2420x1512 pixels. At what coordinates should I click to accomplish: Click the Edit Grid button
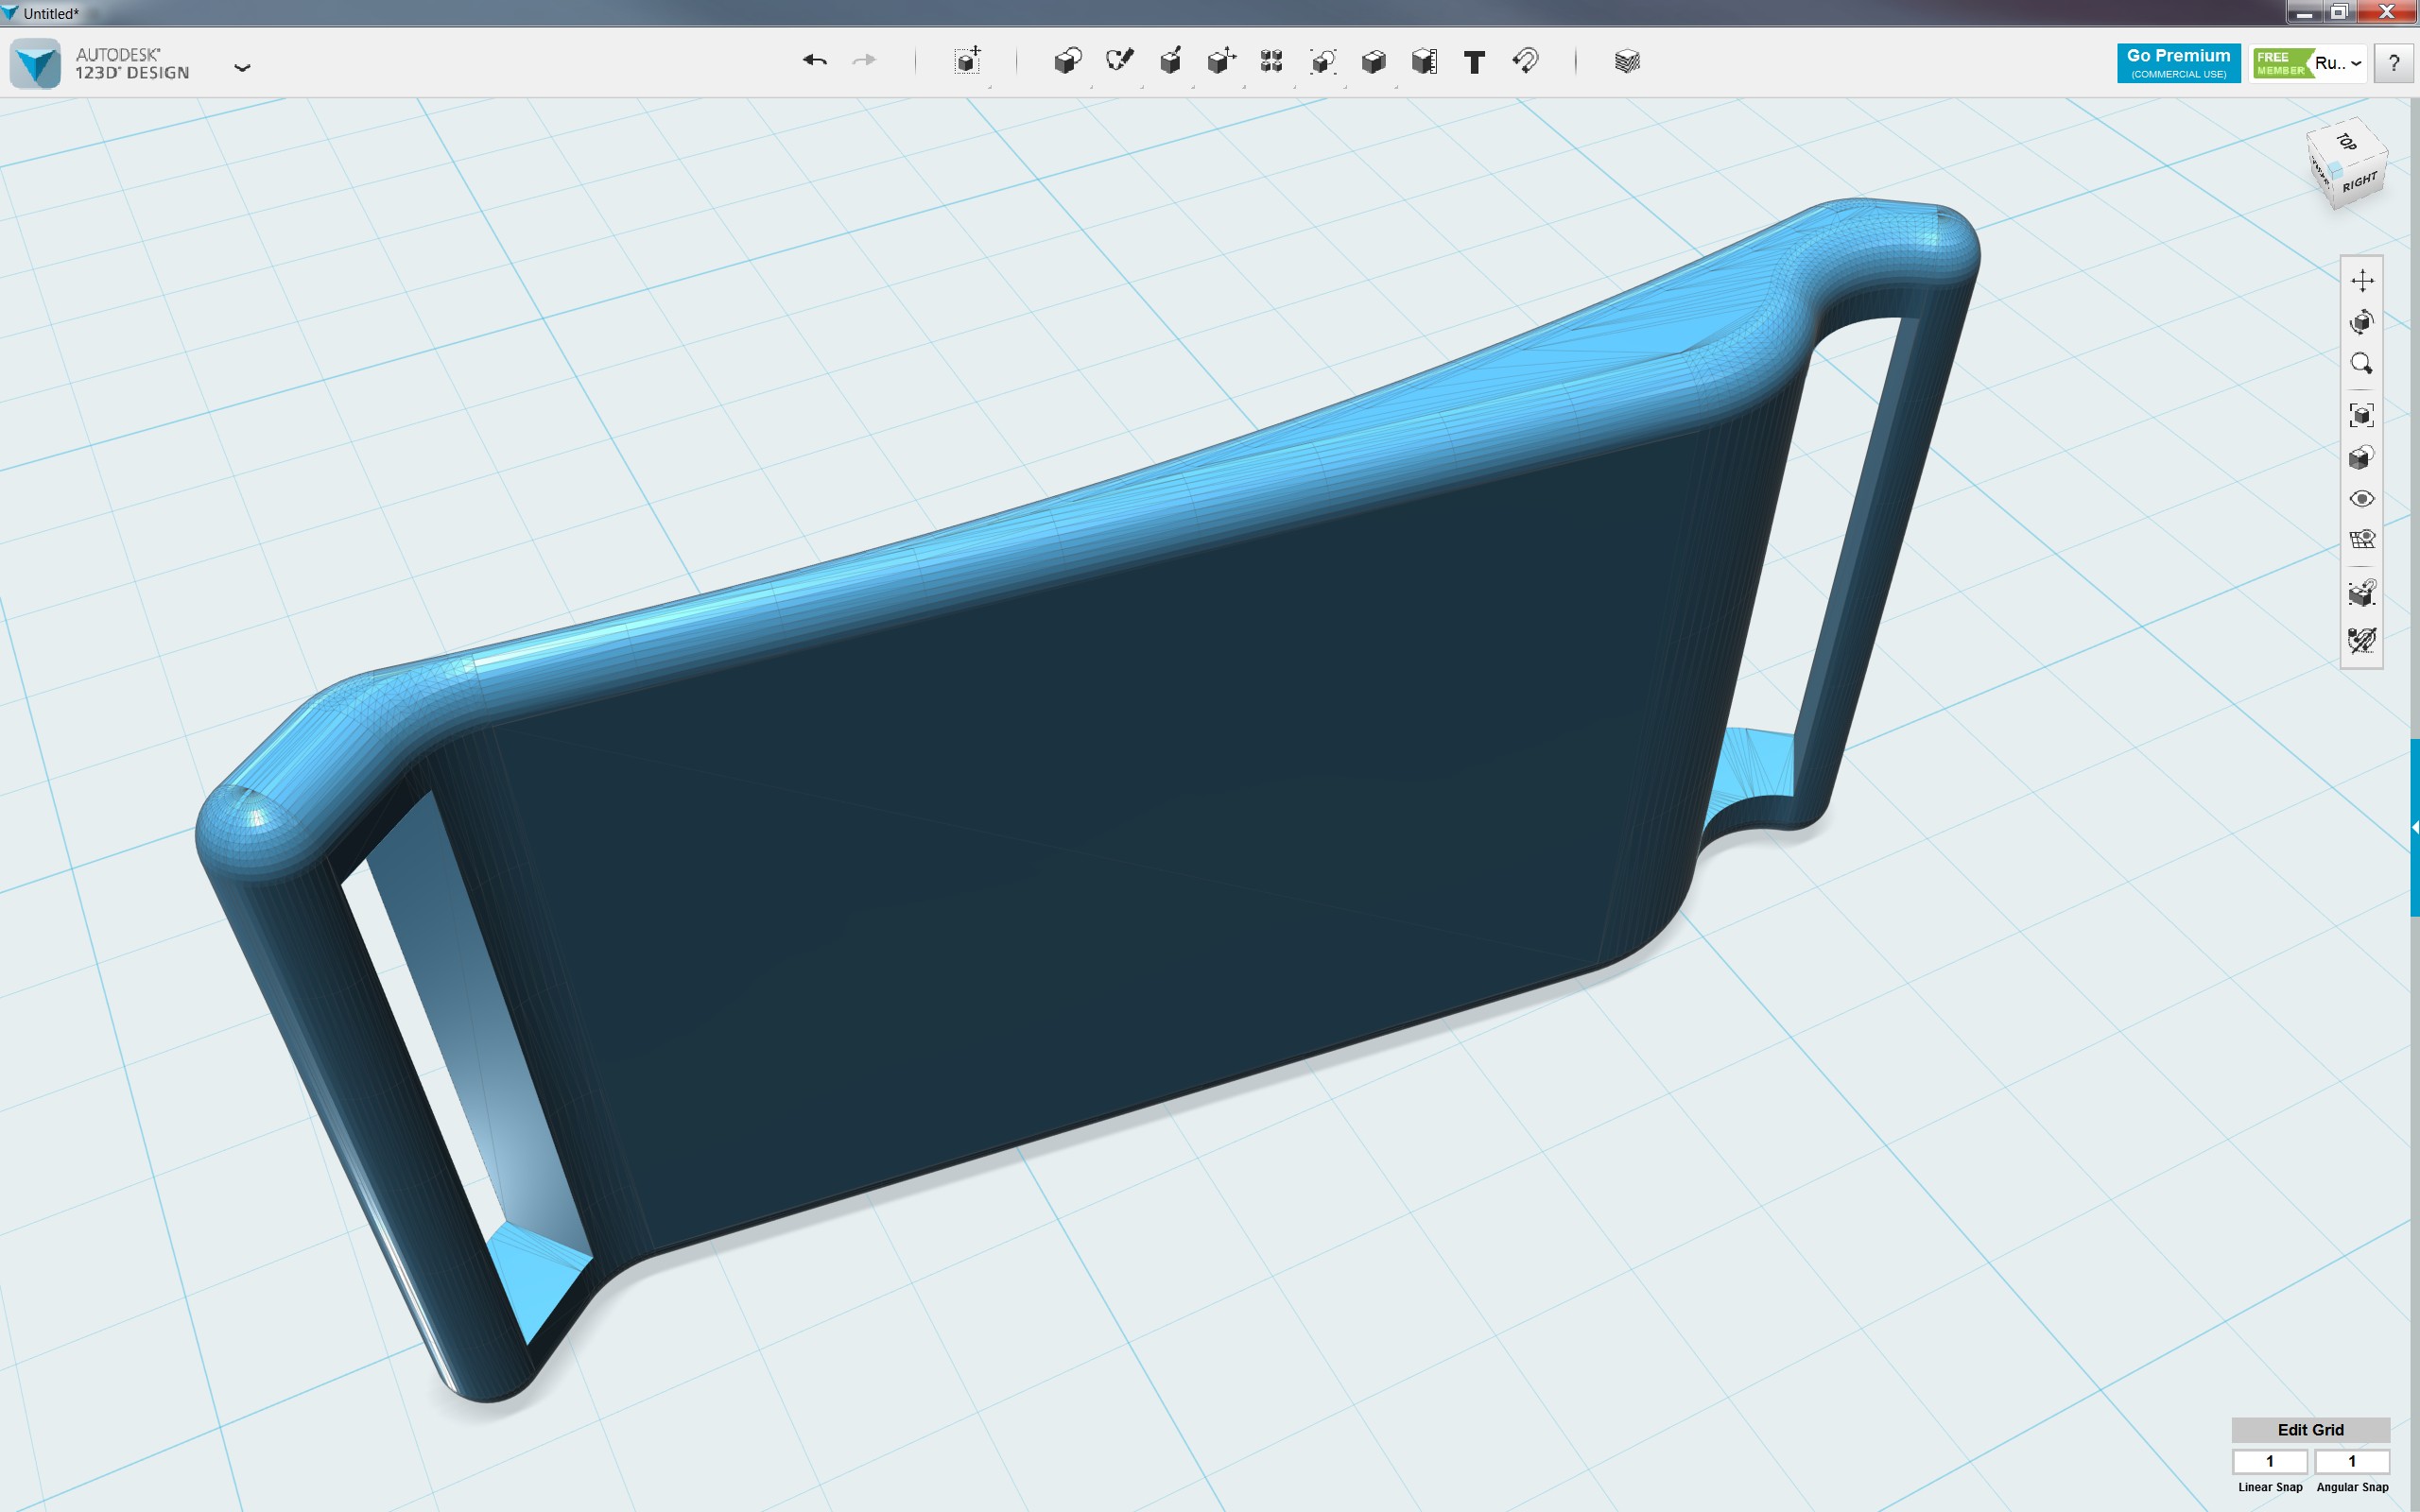tap(2310, 1430)
